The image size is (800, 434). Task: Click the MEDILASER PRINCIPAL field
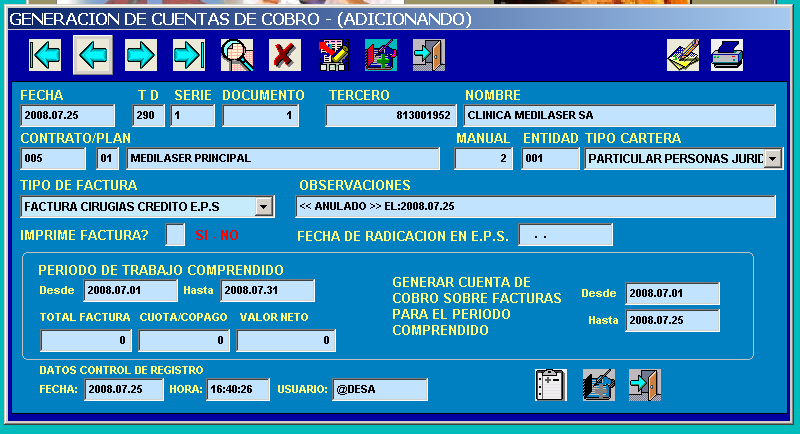[x=283, y=158]
